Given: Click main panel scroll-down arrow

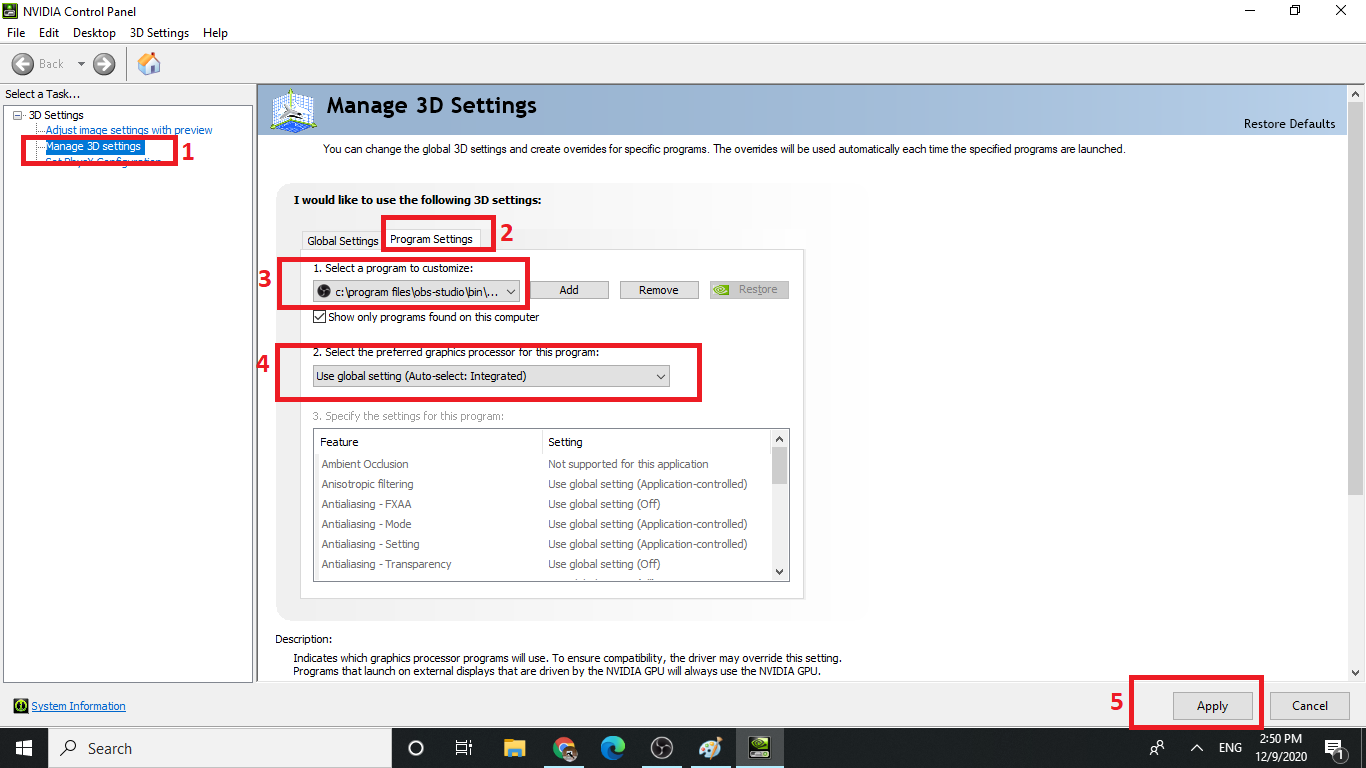Looking at the screenshot, I should 1357,673.
